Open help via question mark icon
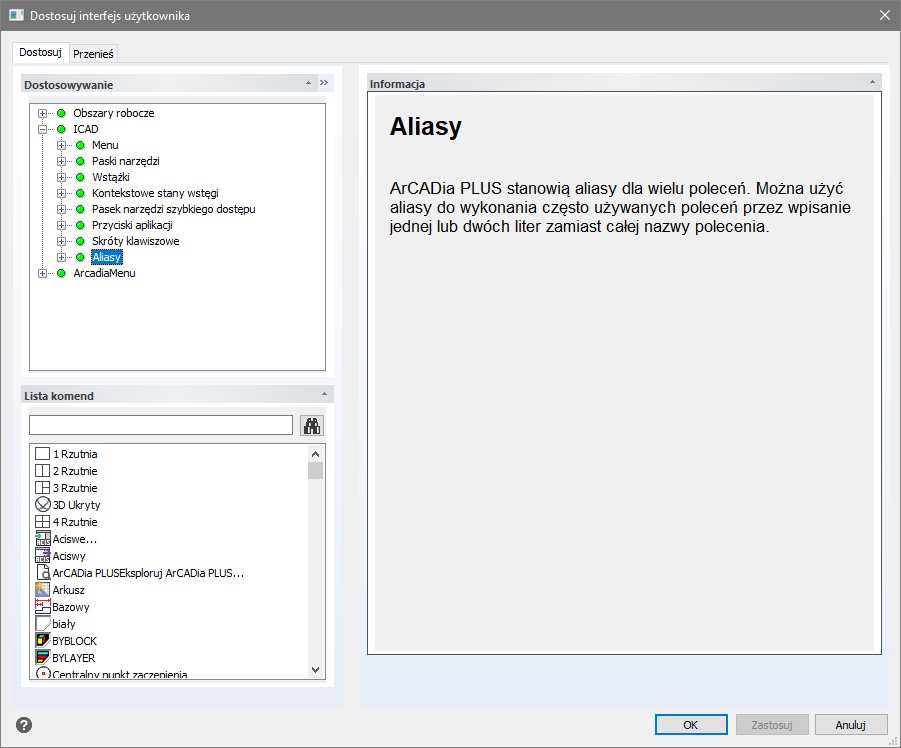 click(24, 725)
